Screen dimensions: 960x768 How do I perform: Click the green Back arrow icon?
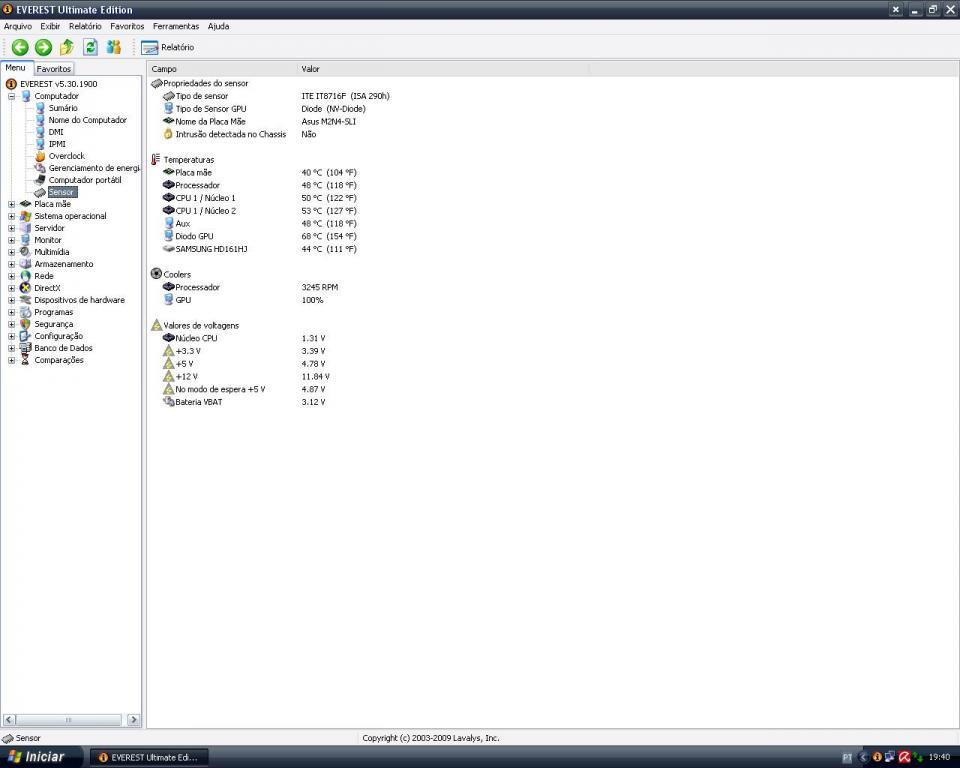pos(20,47)
